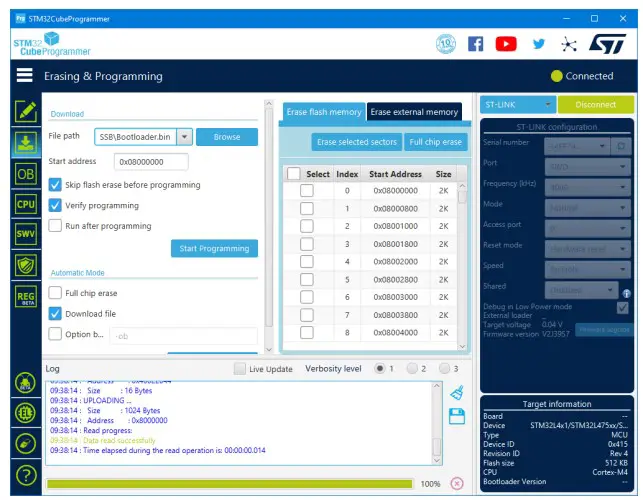Viewport: 643px width, 500px height.
Task: Toggle Download file checkbox
Action: (x=55, y=313)
